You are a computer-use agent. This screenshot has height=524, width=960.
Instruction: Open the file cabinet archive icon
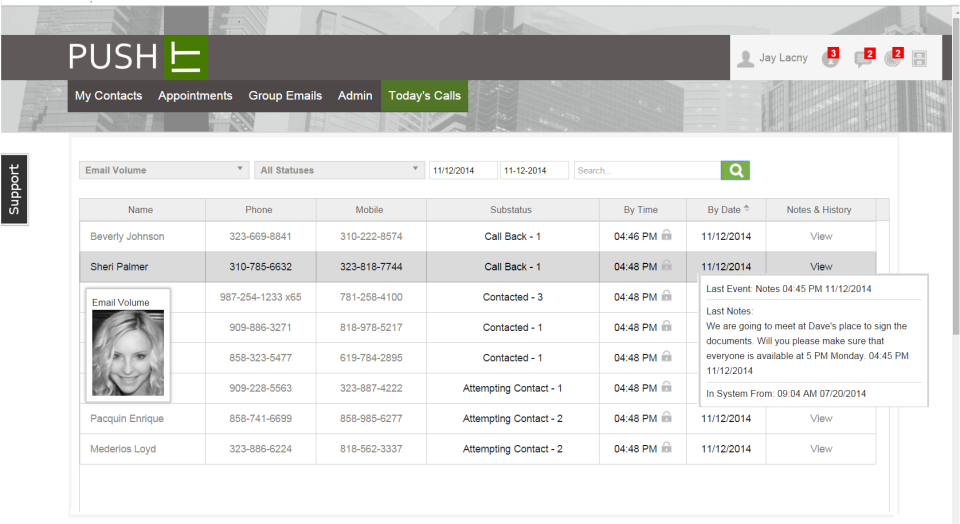[x=919, y=59]
